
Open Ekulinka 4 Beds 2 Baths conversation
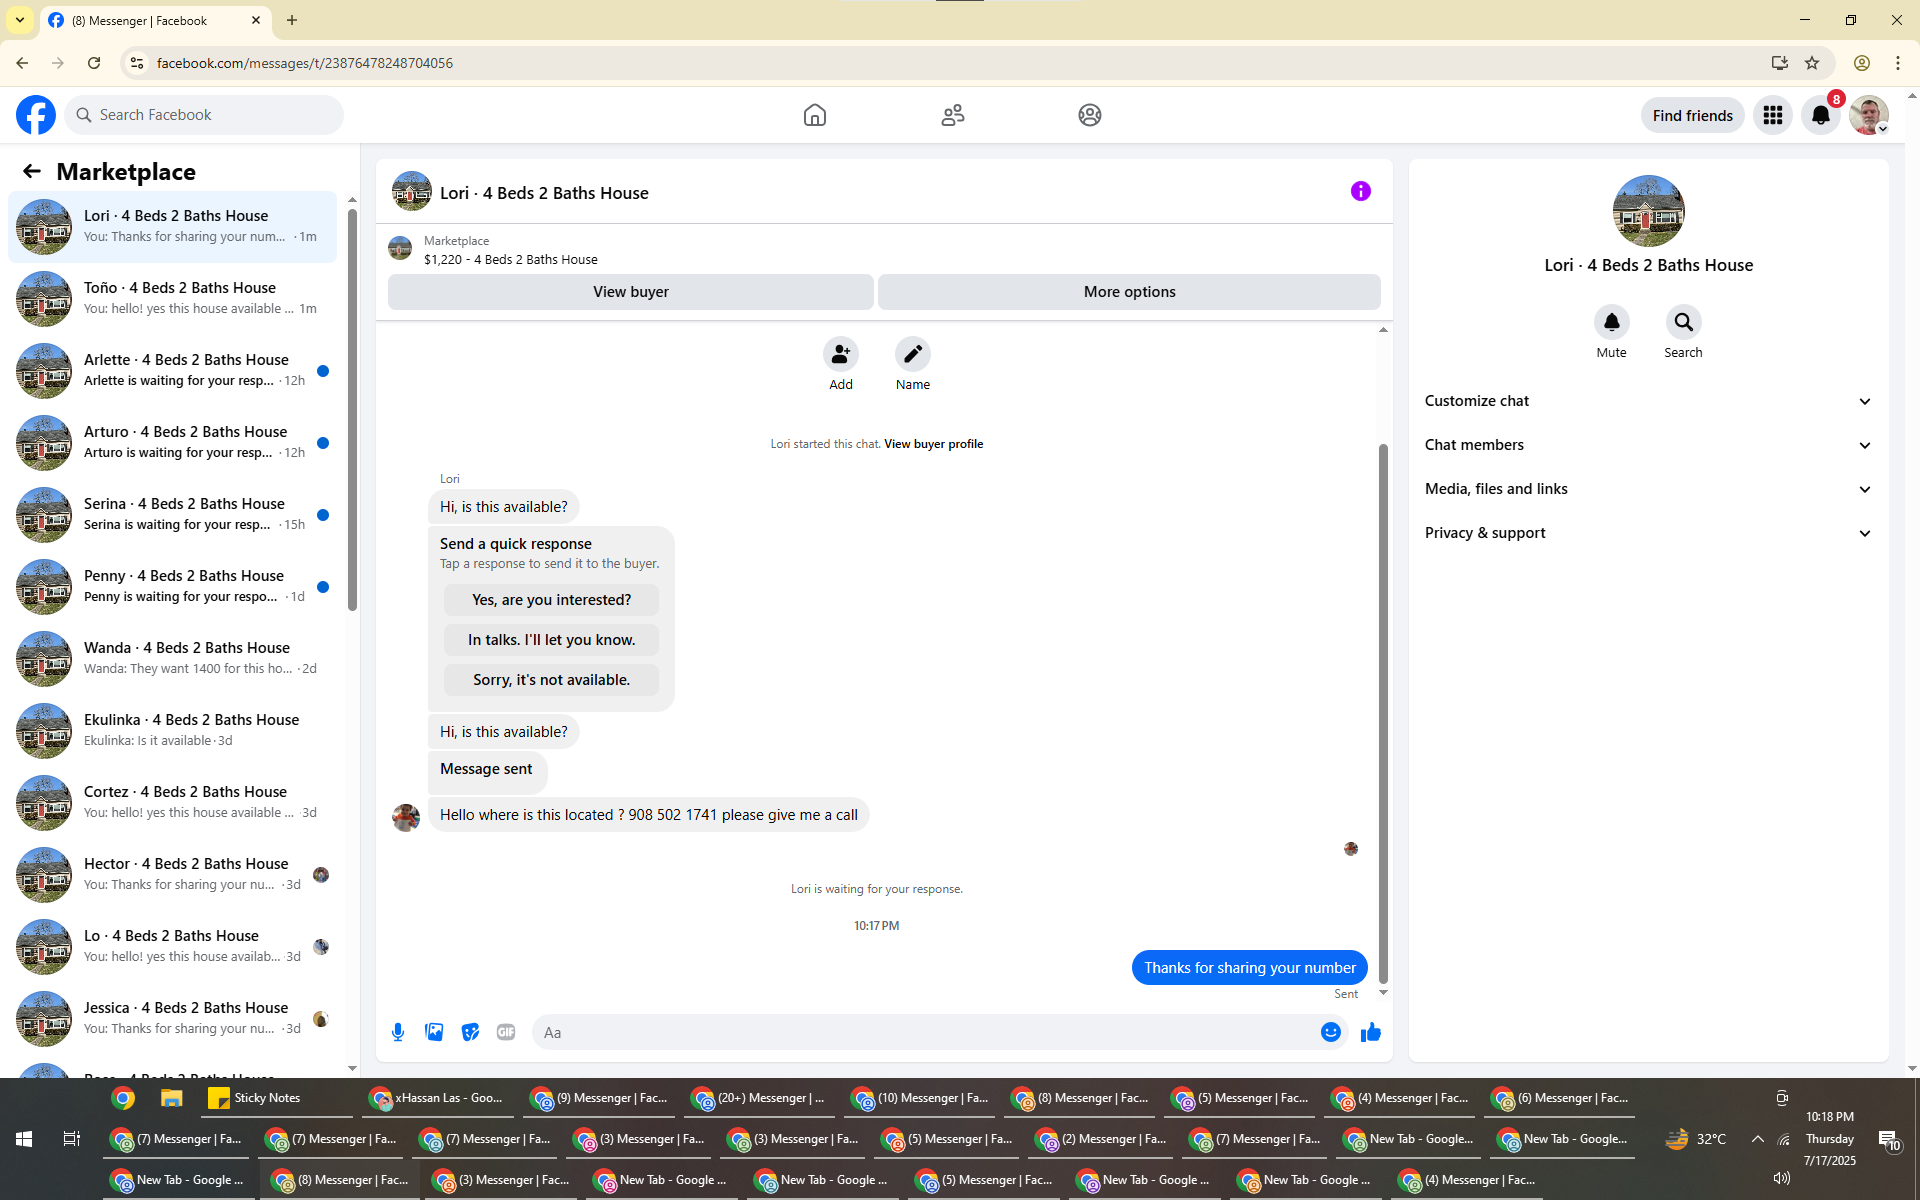click(x=172, y=730)
